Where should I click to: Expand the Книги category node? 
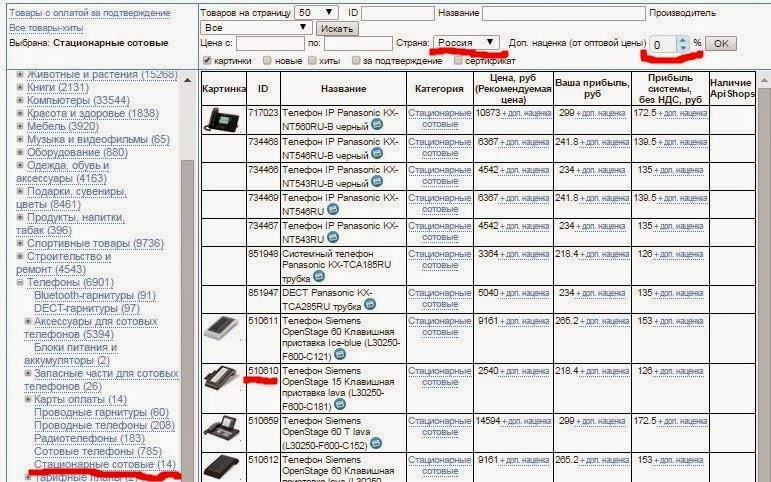(x=20, y=87)
